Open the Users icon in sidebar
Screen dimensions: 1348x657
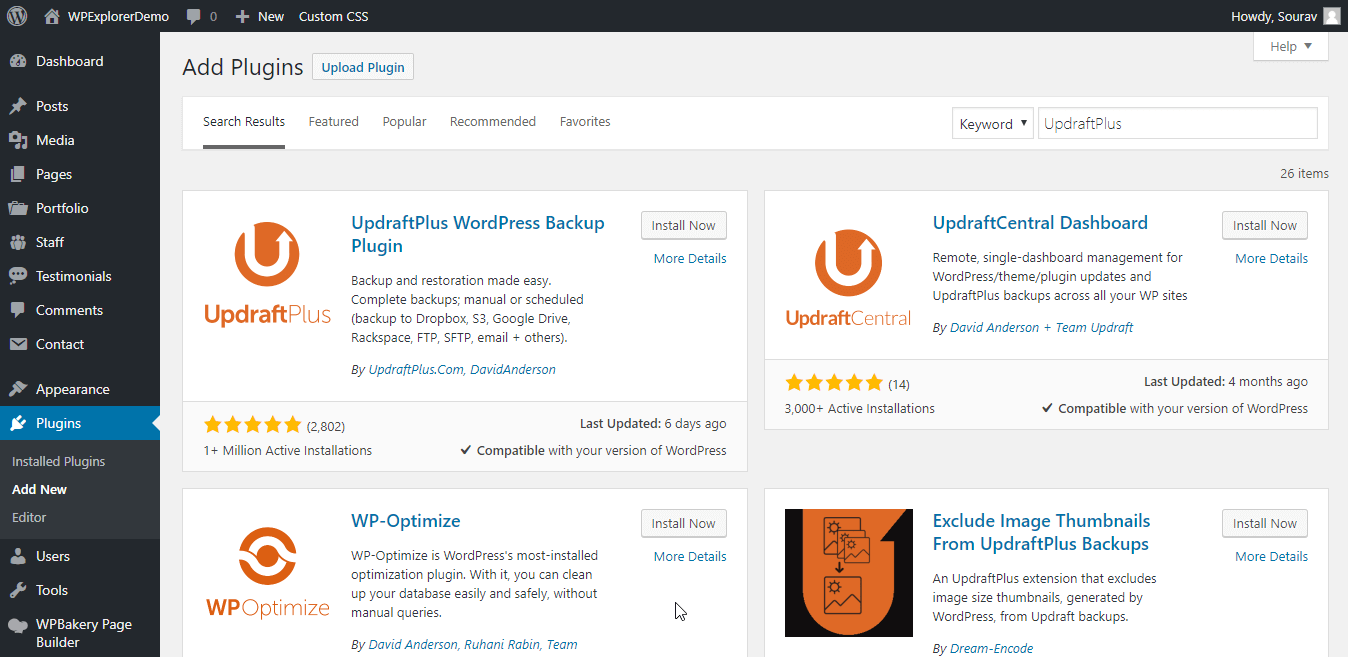point(21,556)
